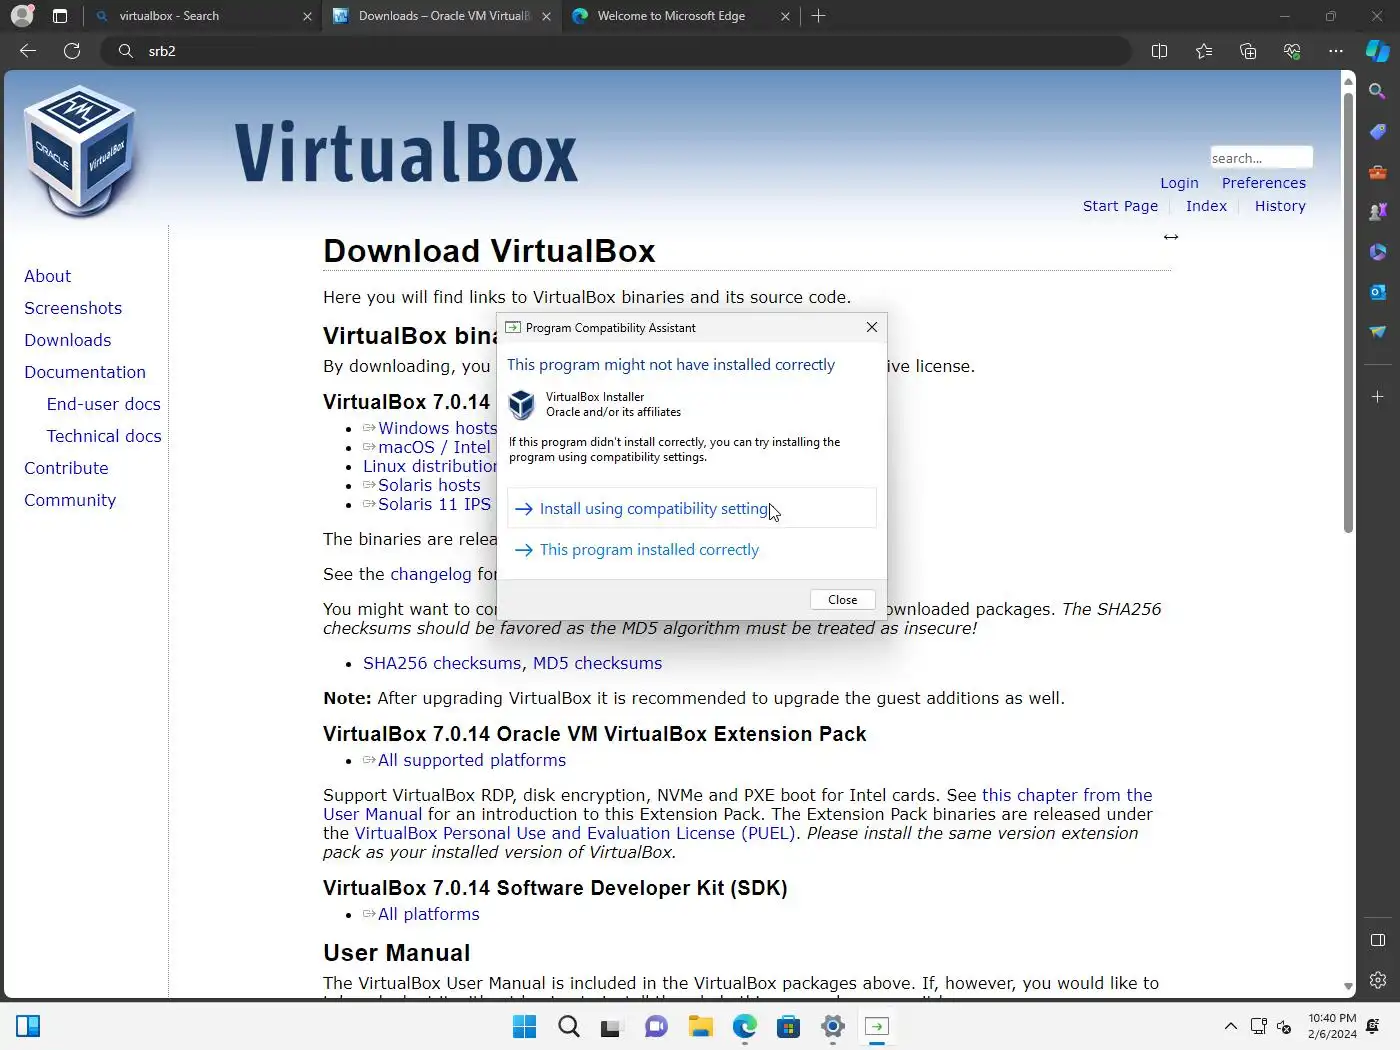The width and height of the screenshot is (1400, 1050).
Task: Open Microsoft Store from the taskbar
Action: [789, 1027]
